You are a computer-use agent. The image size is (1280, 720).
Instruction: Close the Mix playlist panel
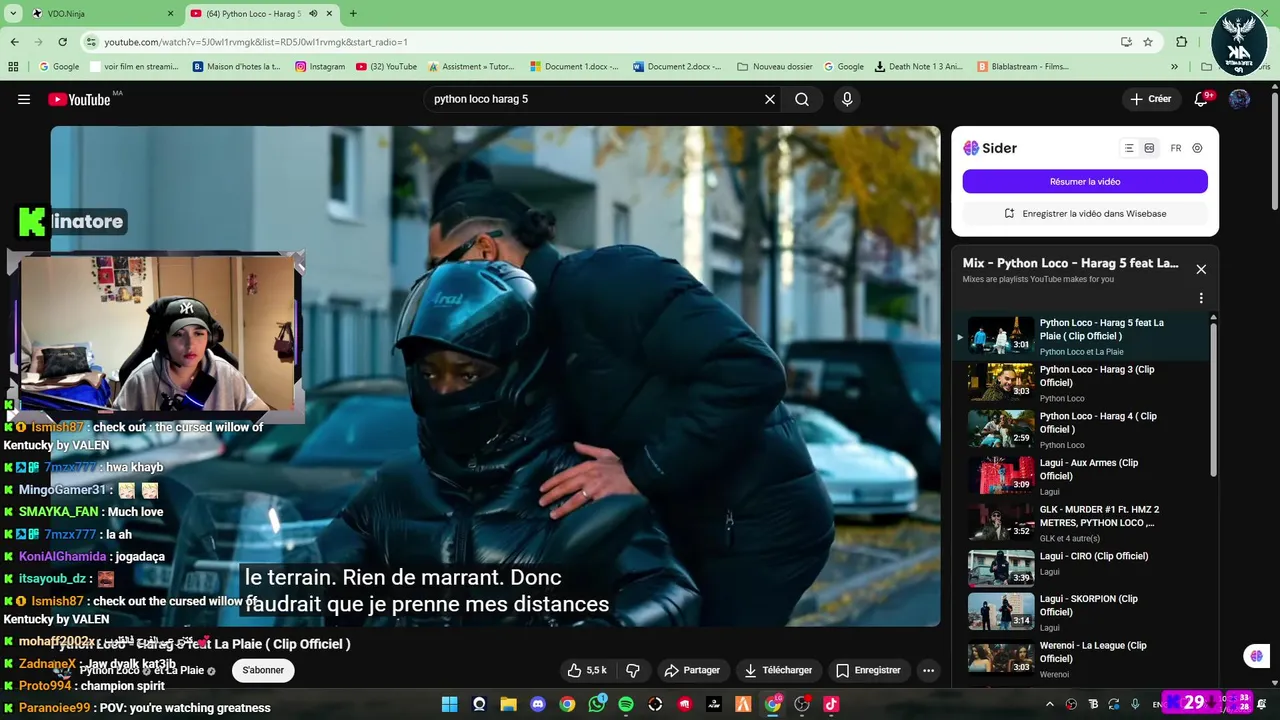[x=1201, y=269]
